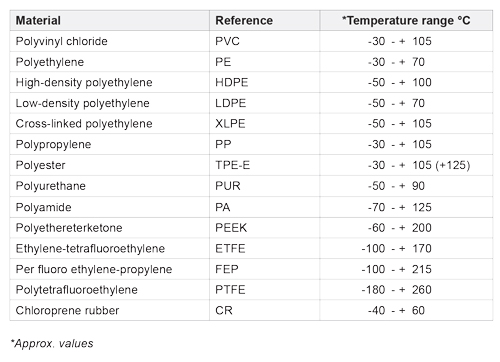Select the HDPE reference cell
Screen dimensions: 500x362
point(265,82)
